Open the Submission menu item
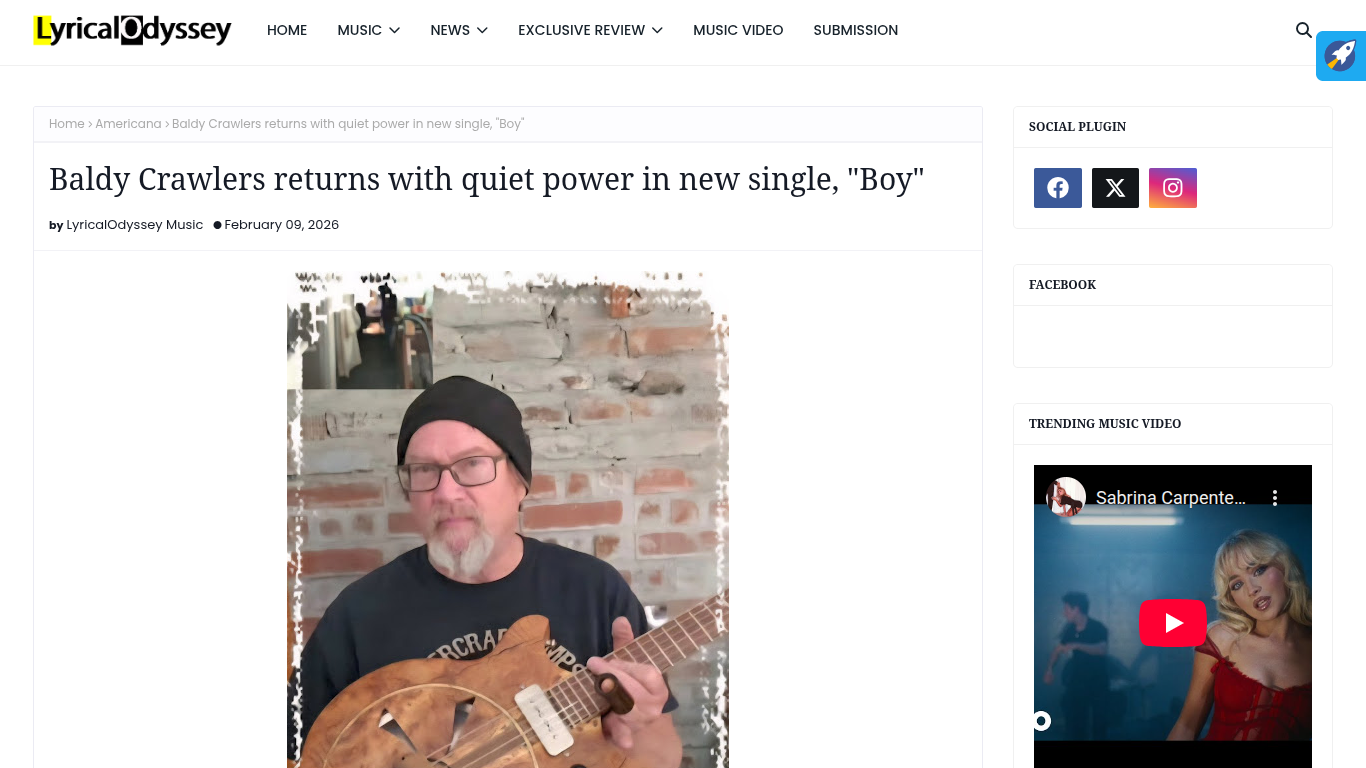Image resolution: width=1366 pixels, height=768 pixels. (x=855, y=30)
